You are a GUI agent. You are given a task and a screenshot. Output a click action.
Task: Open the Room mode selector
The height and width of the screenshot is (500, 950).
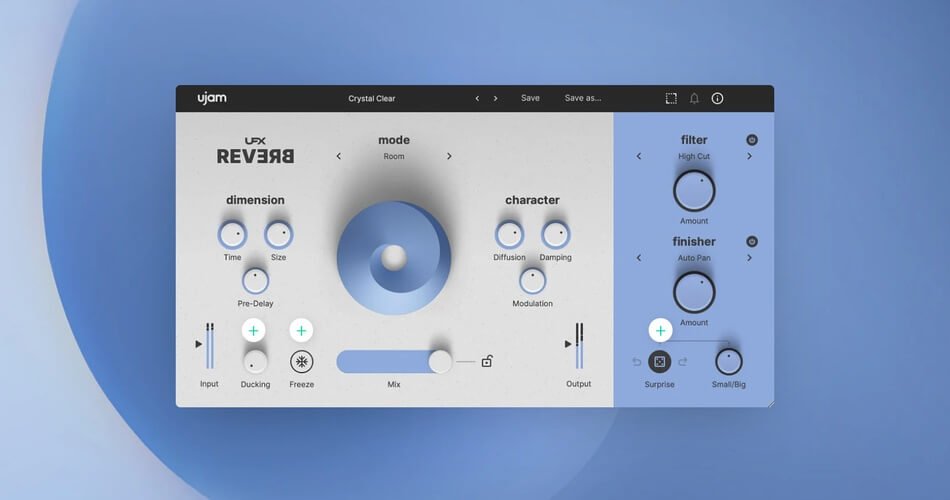click(x=394, y=156)
